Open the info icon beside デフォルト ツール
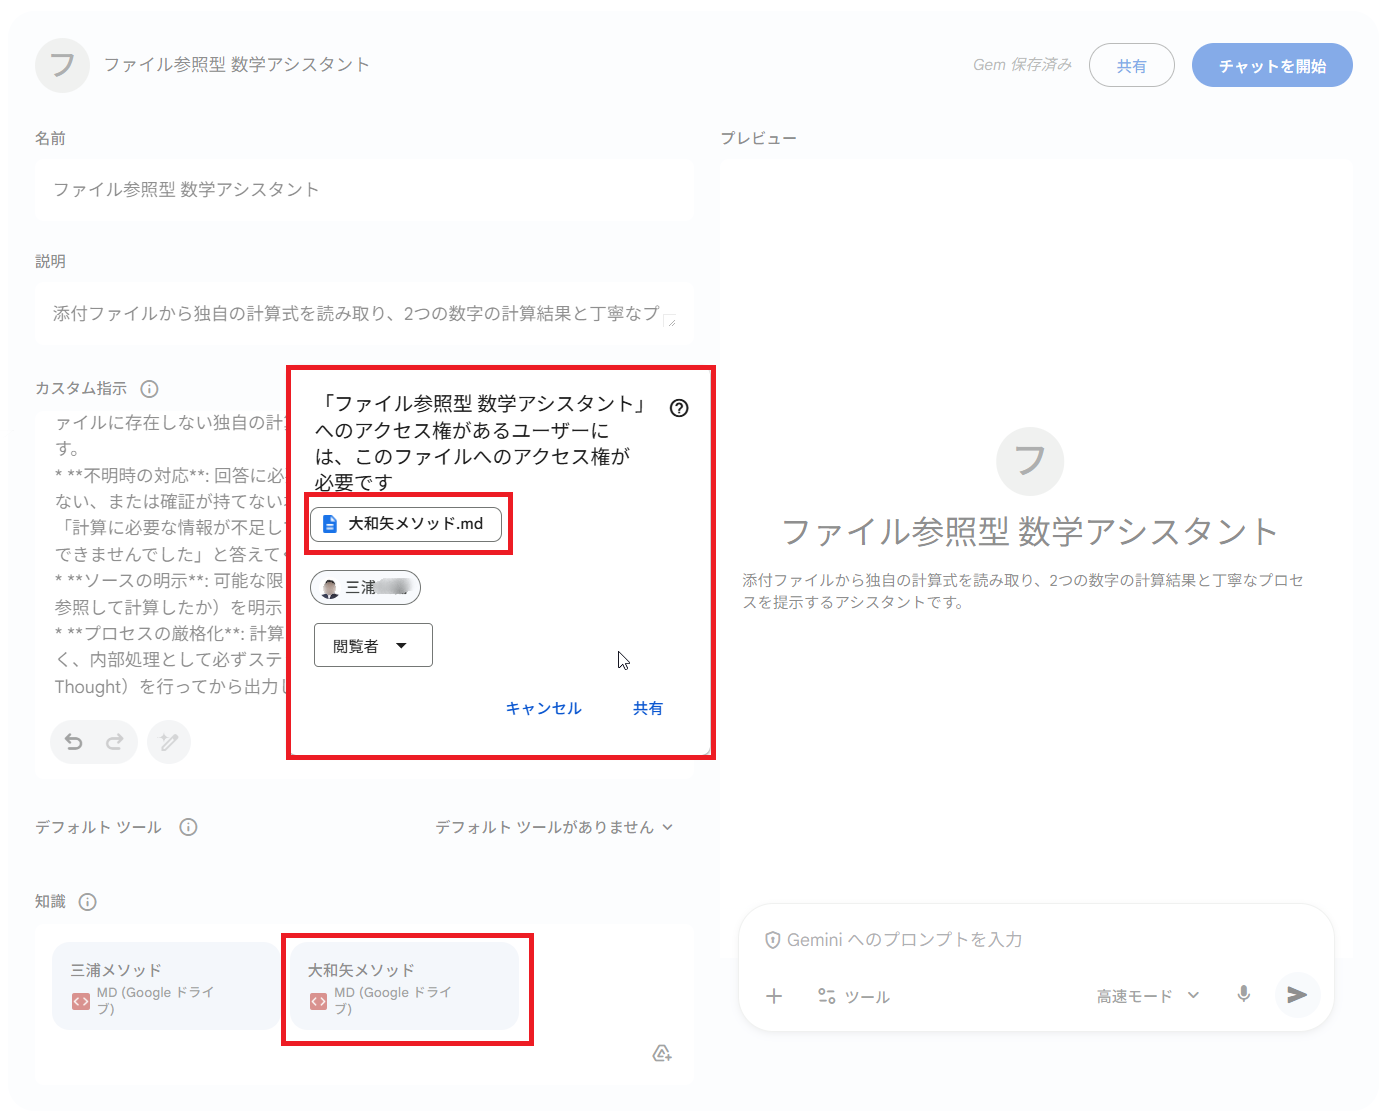This screenshot has width=1399, height=1114. [189, 827]
